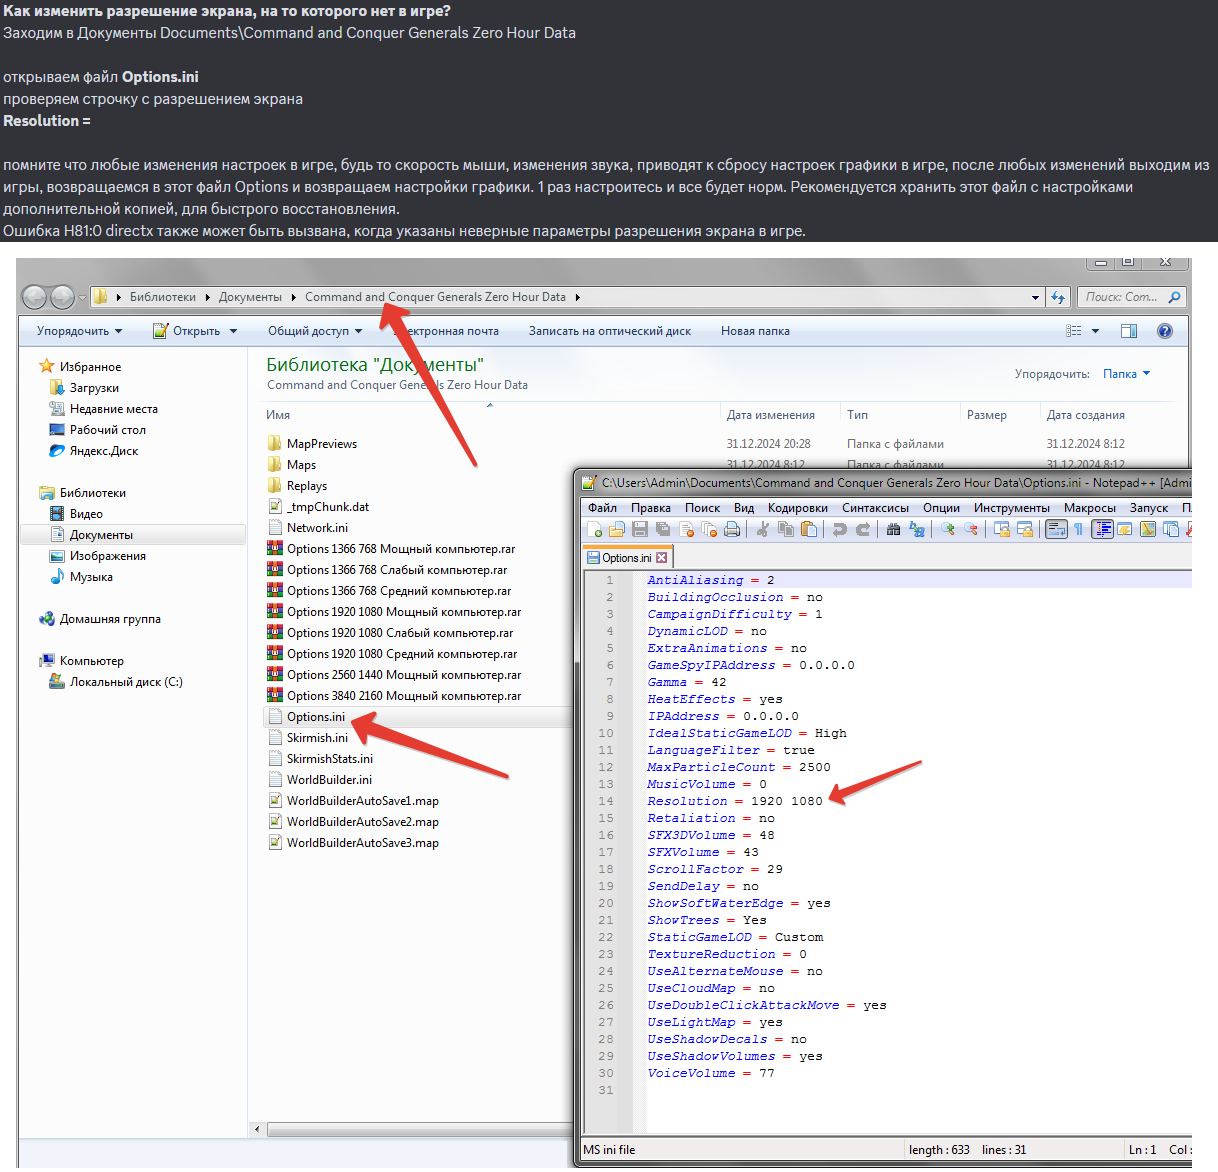Click Save icon in Notepad++ toolbar
The height and width of the screenshot is (1172, 1218).
coord(640,529)
